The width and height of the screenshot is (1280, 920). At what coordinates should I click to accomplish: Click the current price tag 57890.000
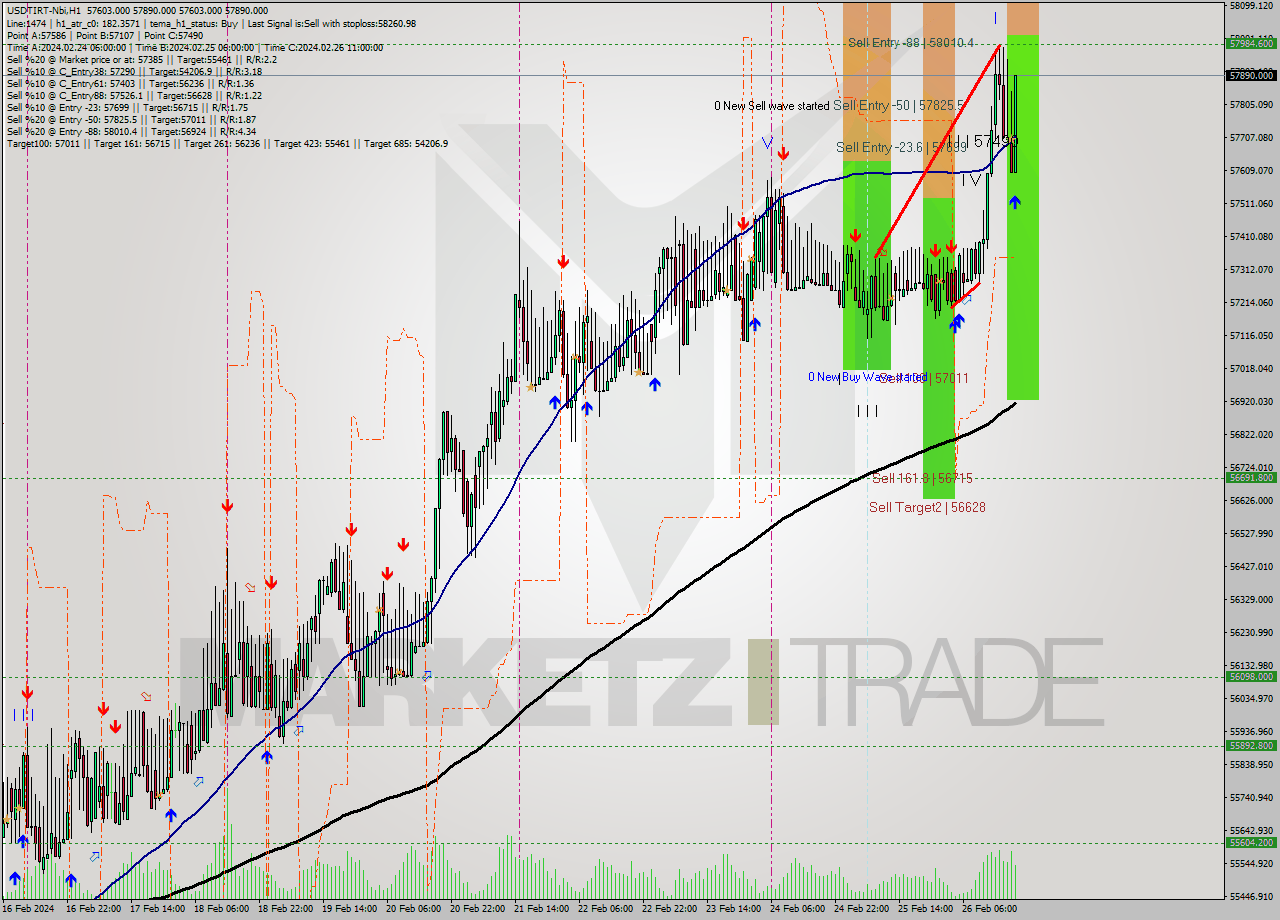click(x=1251, y=75)
